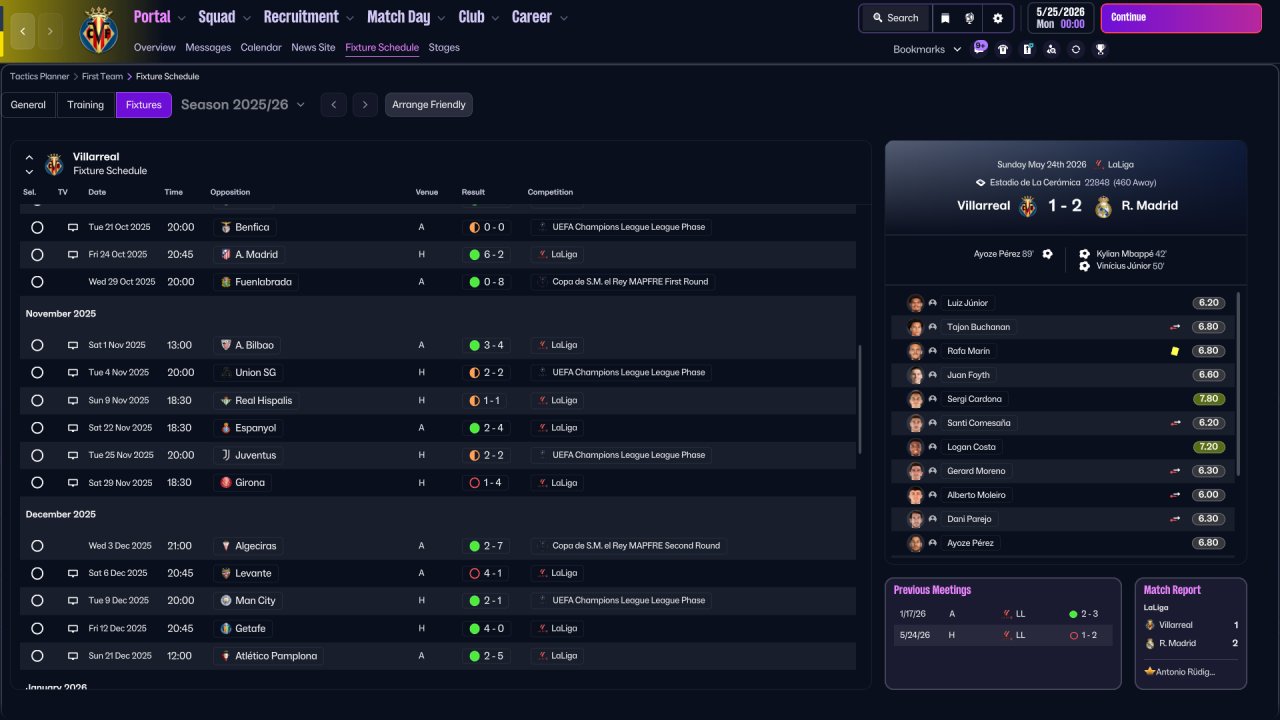Switch to the Overview tab
The image size is (1280, 720).
[x=154, y=47]
